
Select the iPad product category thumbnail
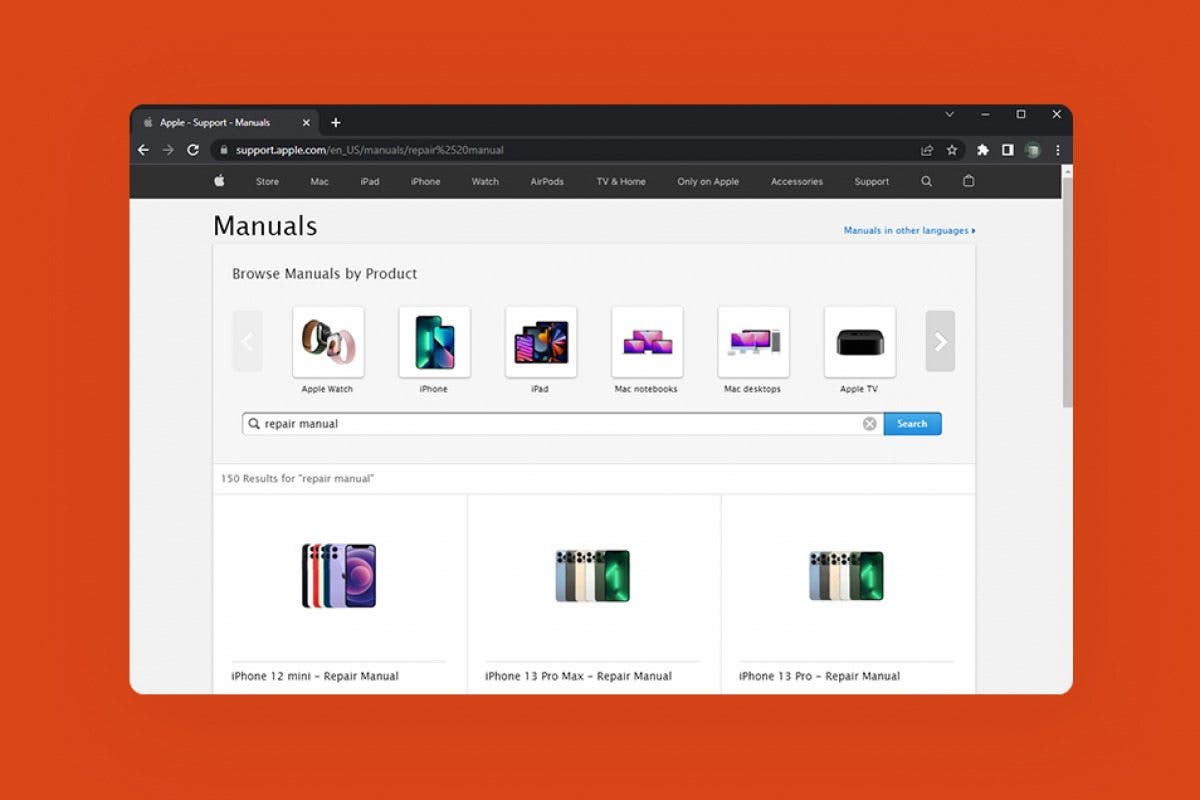pyautogui.click(x=540, y=341)
